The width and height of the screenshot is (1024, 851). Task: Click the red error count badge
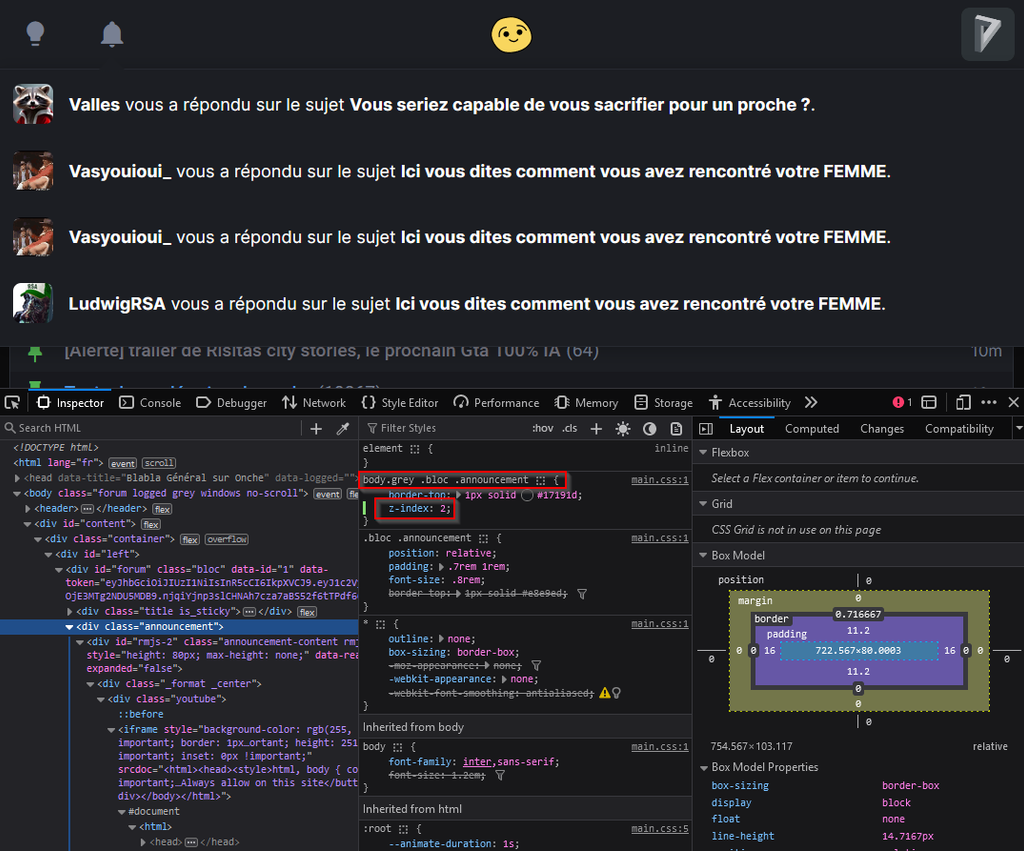pos(902,403)
